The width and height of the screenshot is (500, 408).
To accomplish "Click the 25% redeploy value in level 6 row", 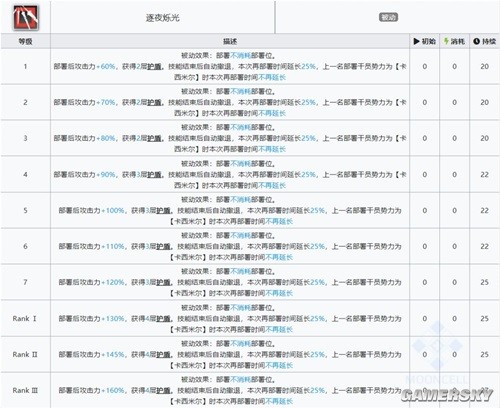I will [x=317, y=247].
